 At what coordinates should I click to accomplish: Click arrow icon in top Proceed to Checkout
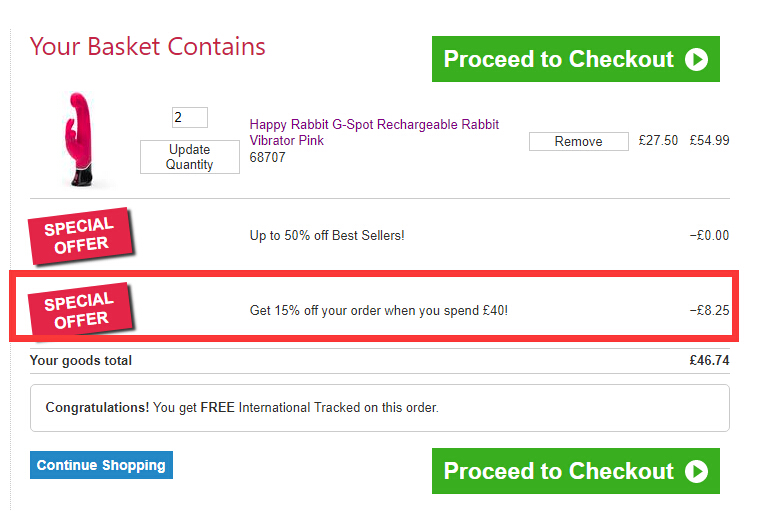coord(696,59)
